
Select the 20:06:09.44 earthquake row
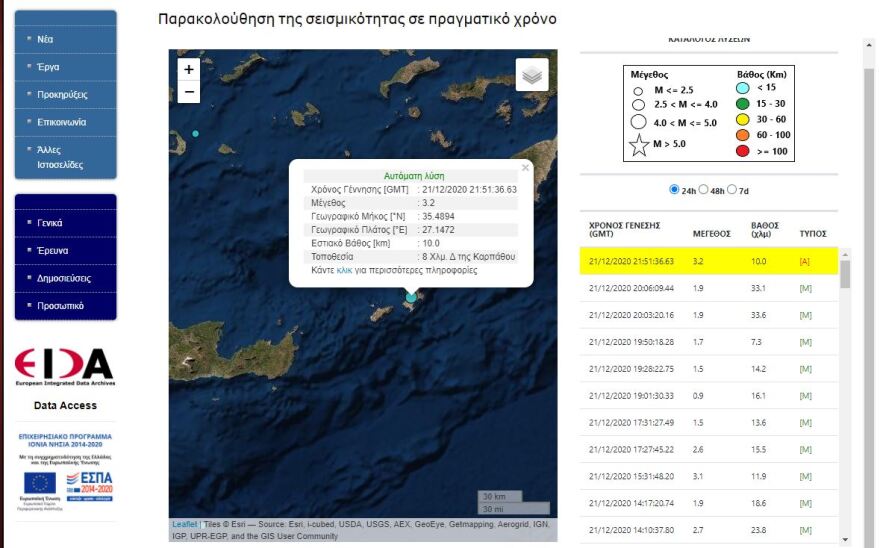tap(708, 288)
